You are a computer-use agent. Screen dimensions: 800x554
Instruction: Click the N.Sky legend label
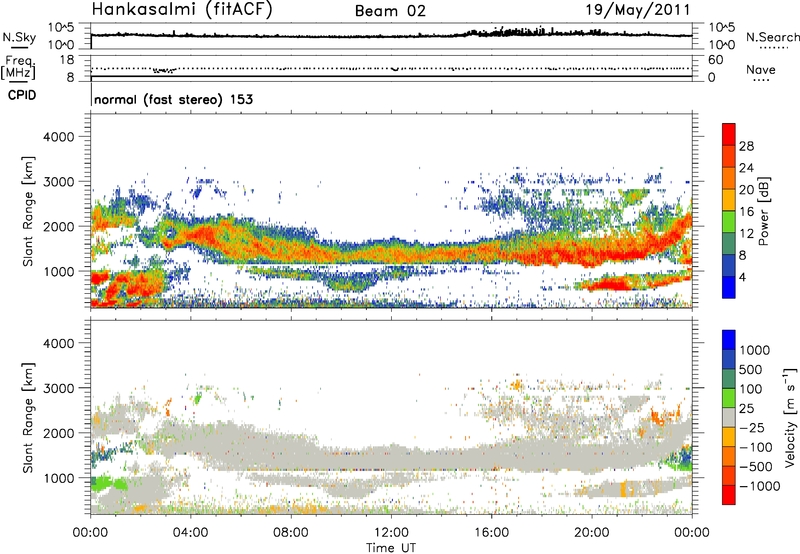coord(19,37)
